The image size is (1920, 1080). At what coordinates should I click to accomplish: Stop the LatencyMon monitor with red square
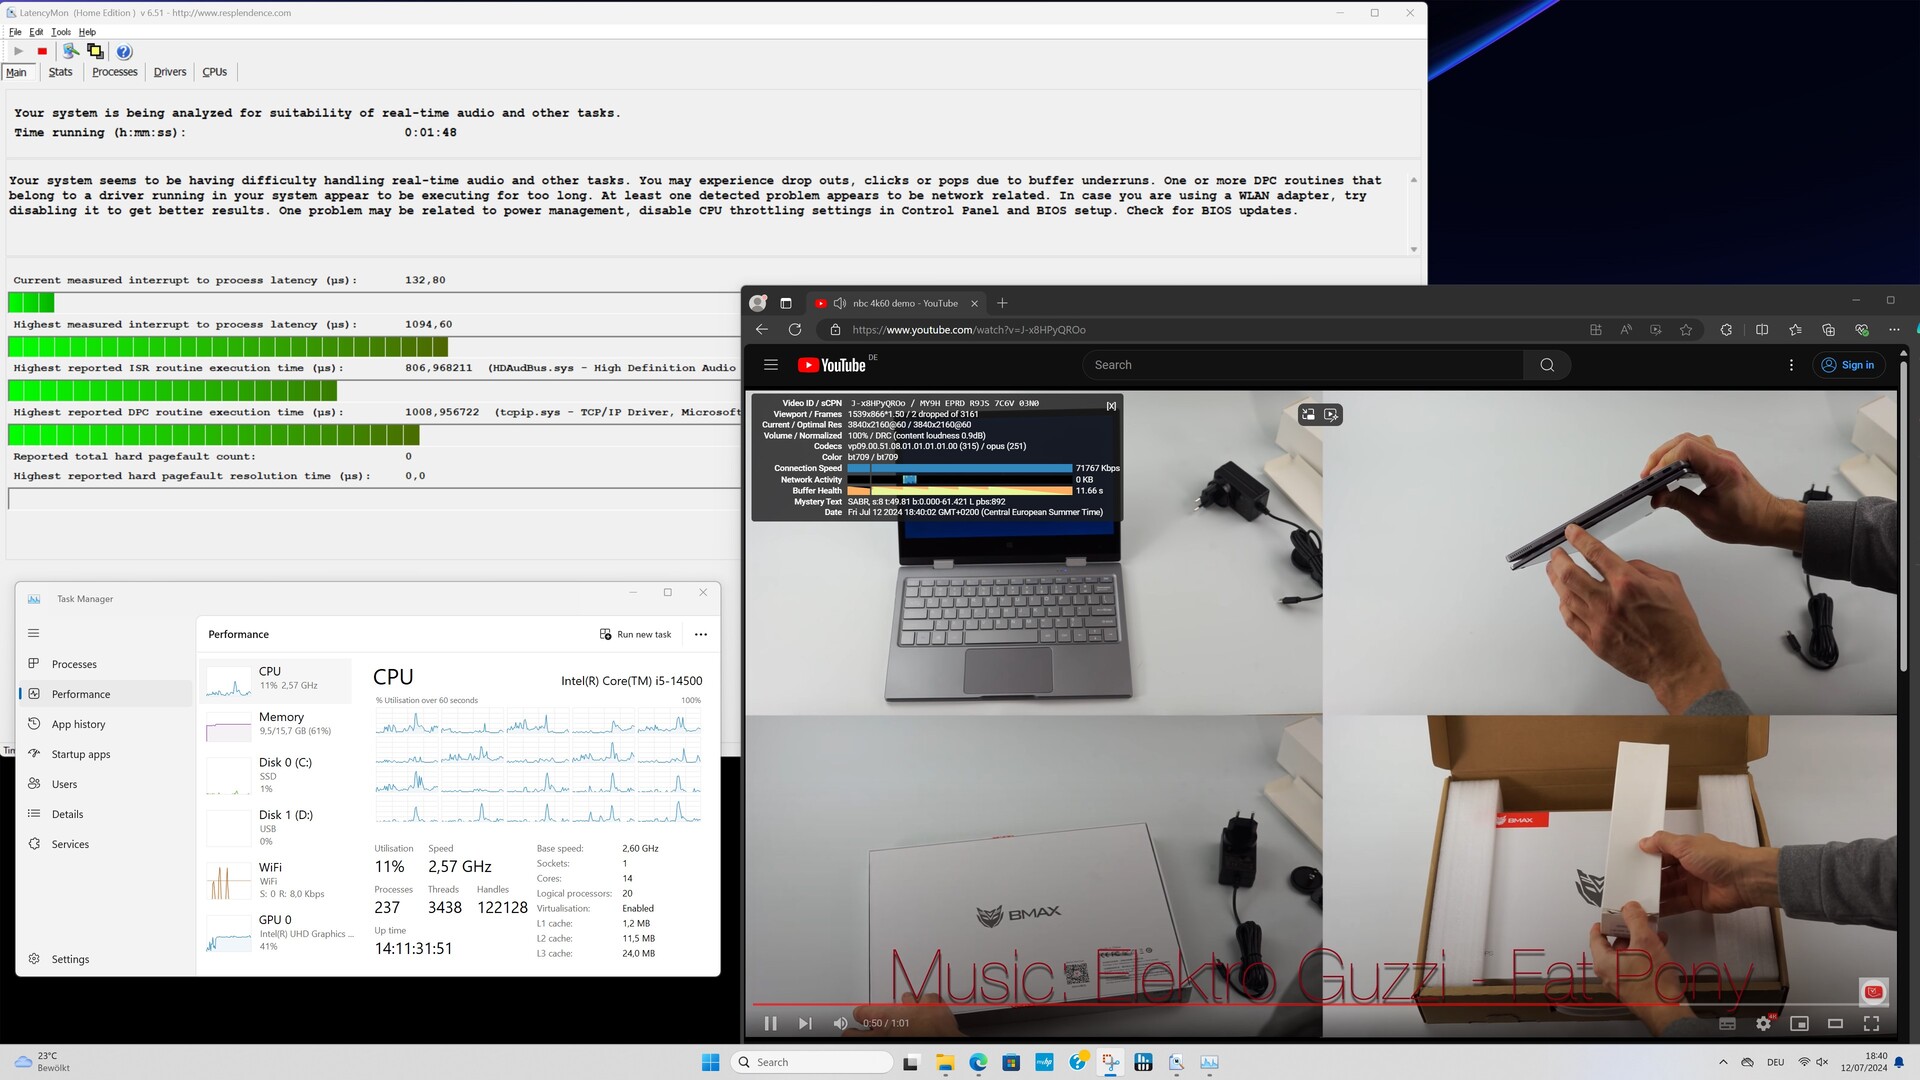[x=42, y=51]
